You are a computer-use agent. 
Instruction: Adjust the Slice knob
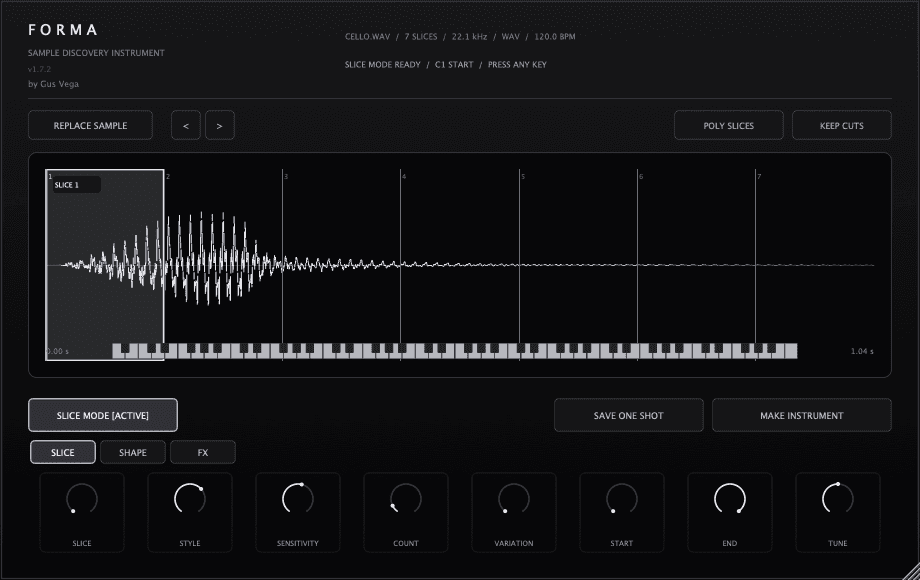(x=82, y=499)
